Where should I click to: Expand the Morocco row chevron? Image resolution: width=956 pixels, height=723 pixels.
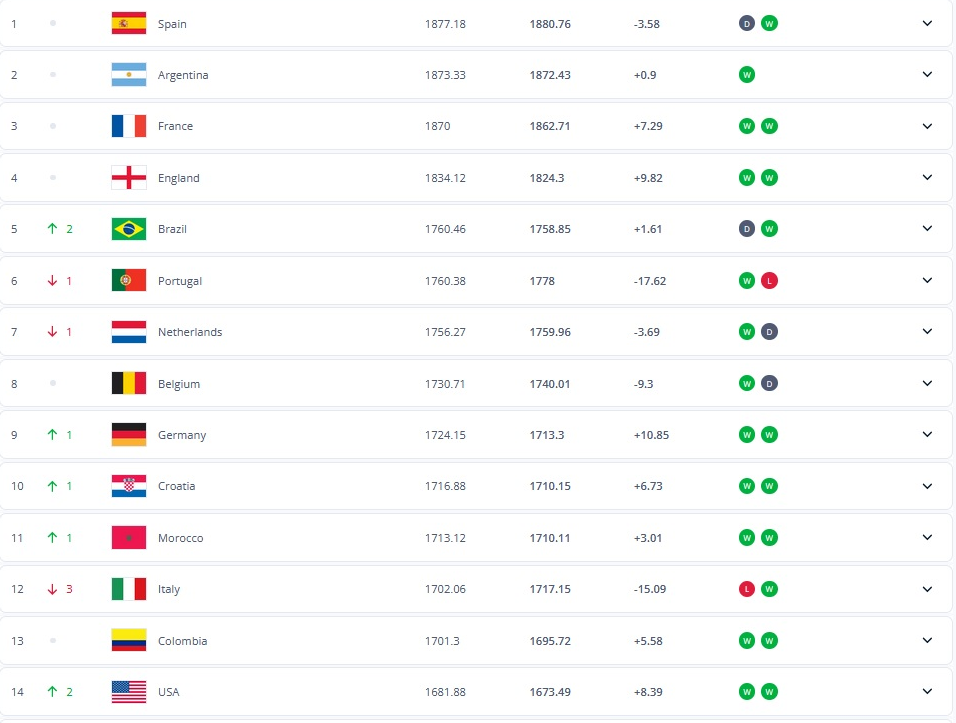pos(927,538)
